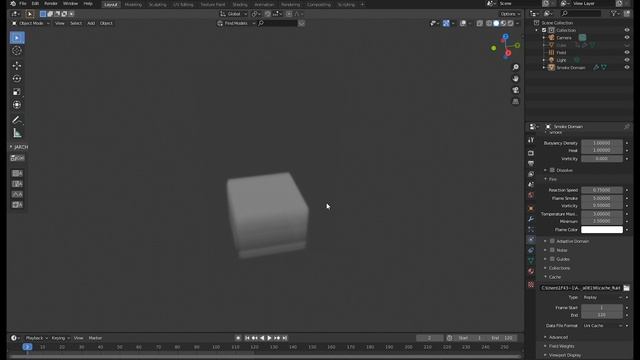640x360 pixels.
Task: Open the View Layer properties tab
Action: click(x=531, y=174)
